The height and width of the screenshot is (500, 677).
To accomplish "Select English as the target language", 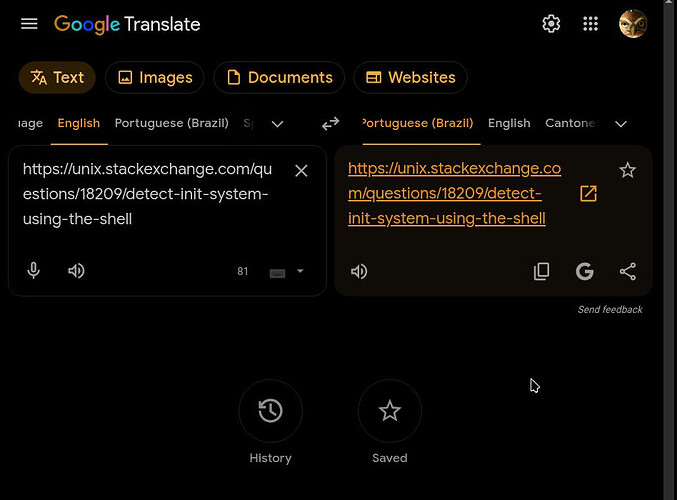I will click(509, 123).
